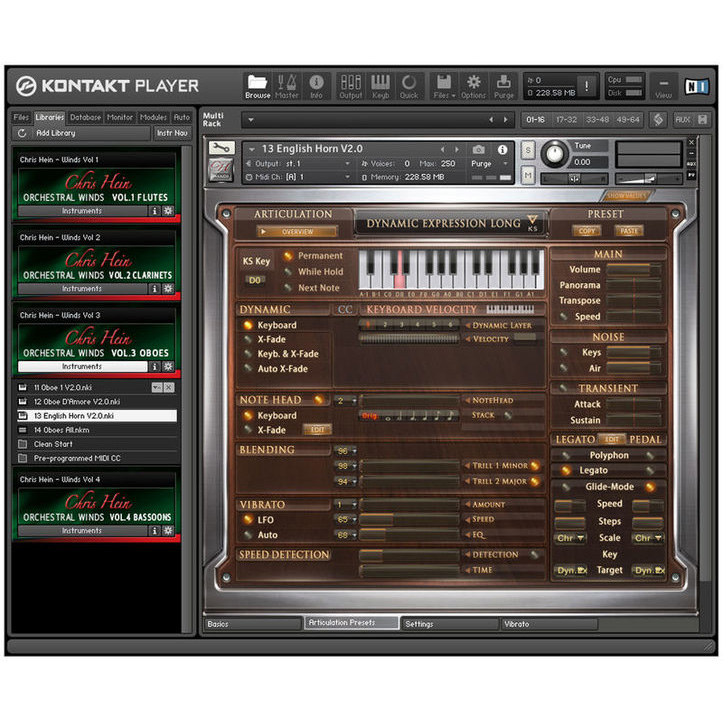The image size is (723, 723).
Task: Click the Legato Edit button
Action: pos(611,439)
